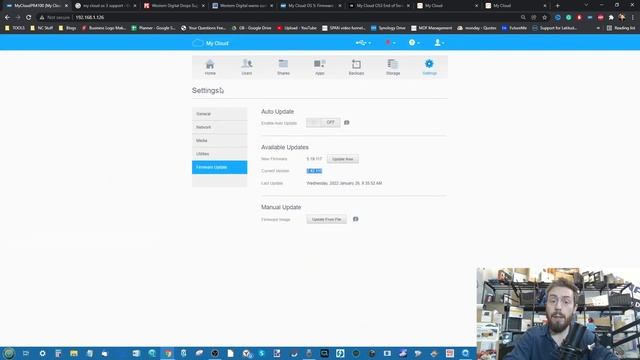Click info icon next to Auto Update toggle
This screenshot has width=640, height=360.
347,122
